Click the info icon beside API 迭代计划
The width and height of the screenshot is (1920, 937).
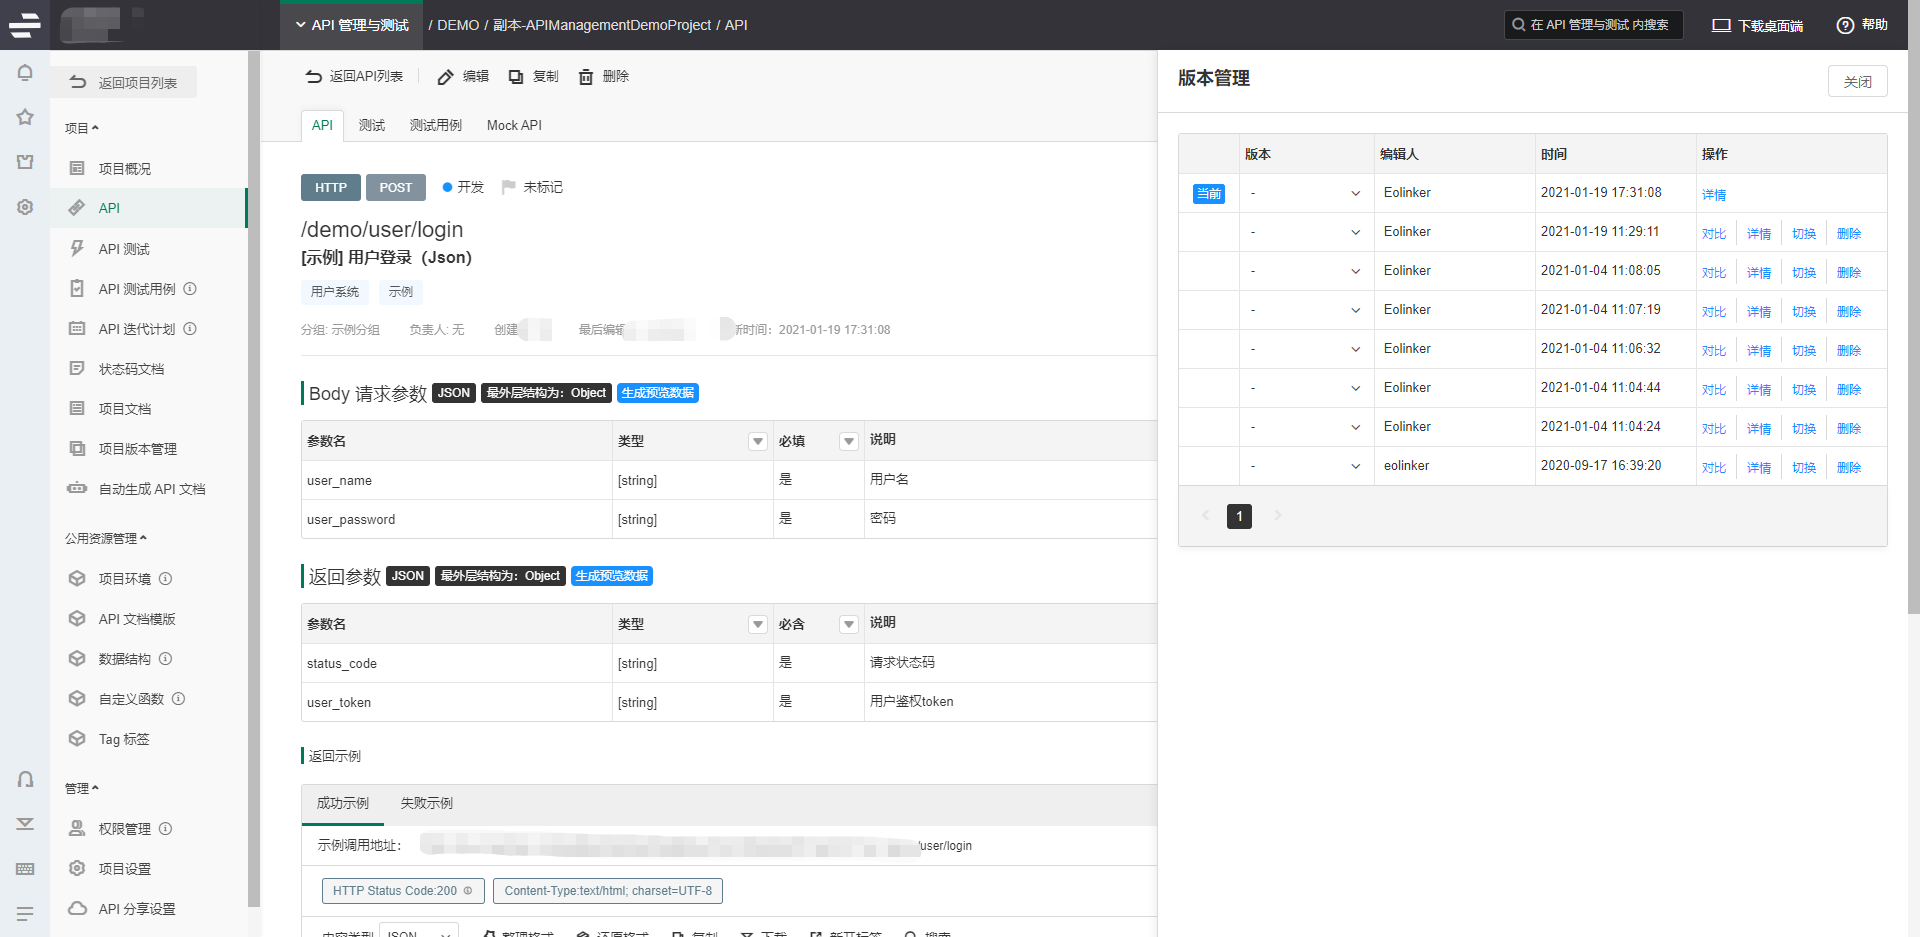190,329
